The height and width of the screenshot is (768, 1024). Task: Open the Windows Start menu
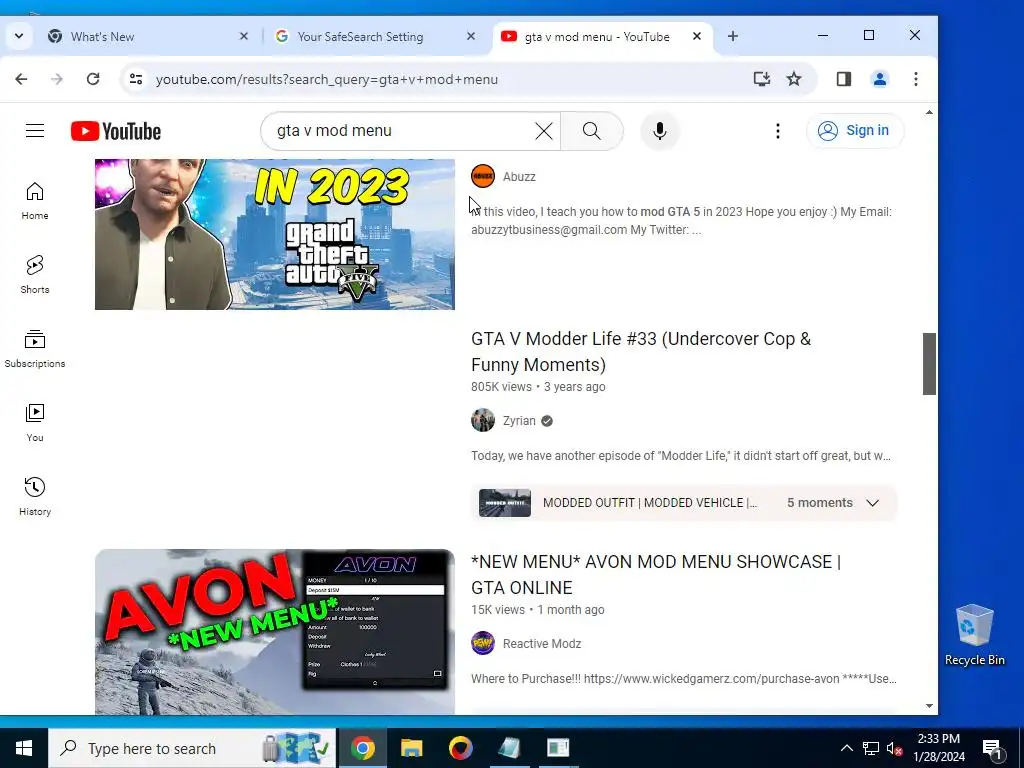point(24,748)
